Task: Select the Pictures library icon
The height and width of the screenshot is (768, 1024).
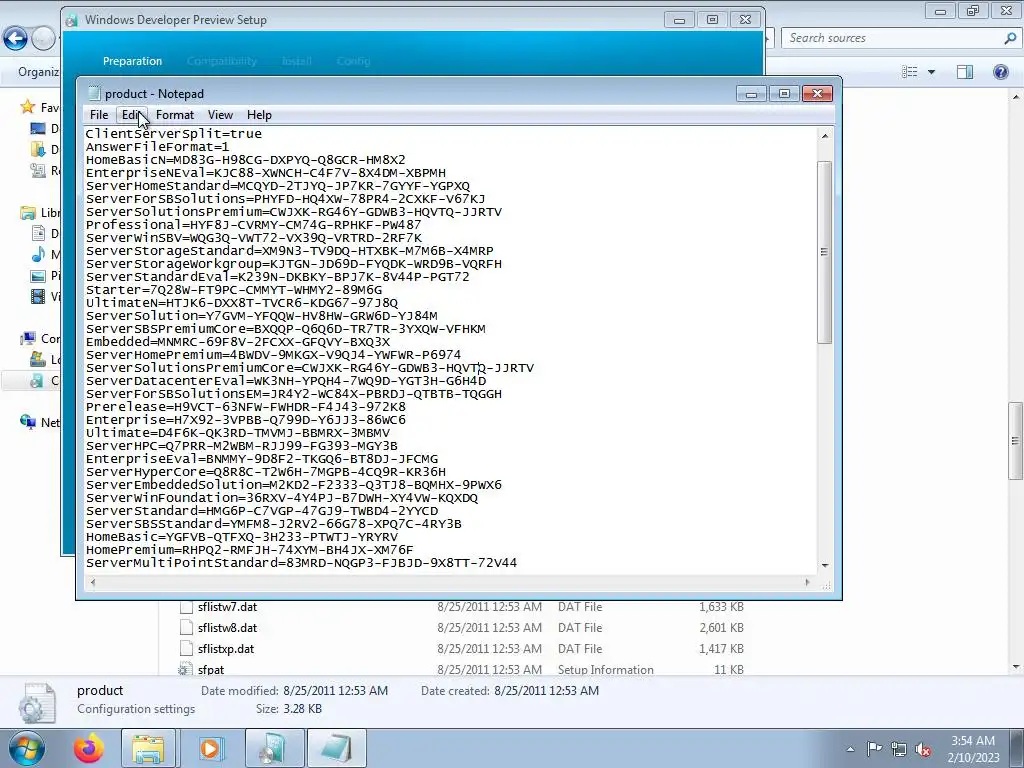Action: point(38,276)
